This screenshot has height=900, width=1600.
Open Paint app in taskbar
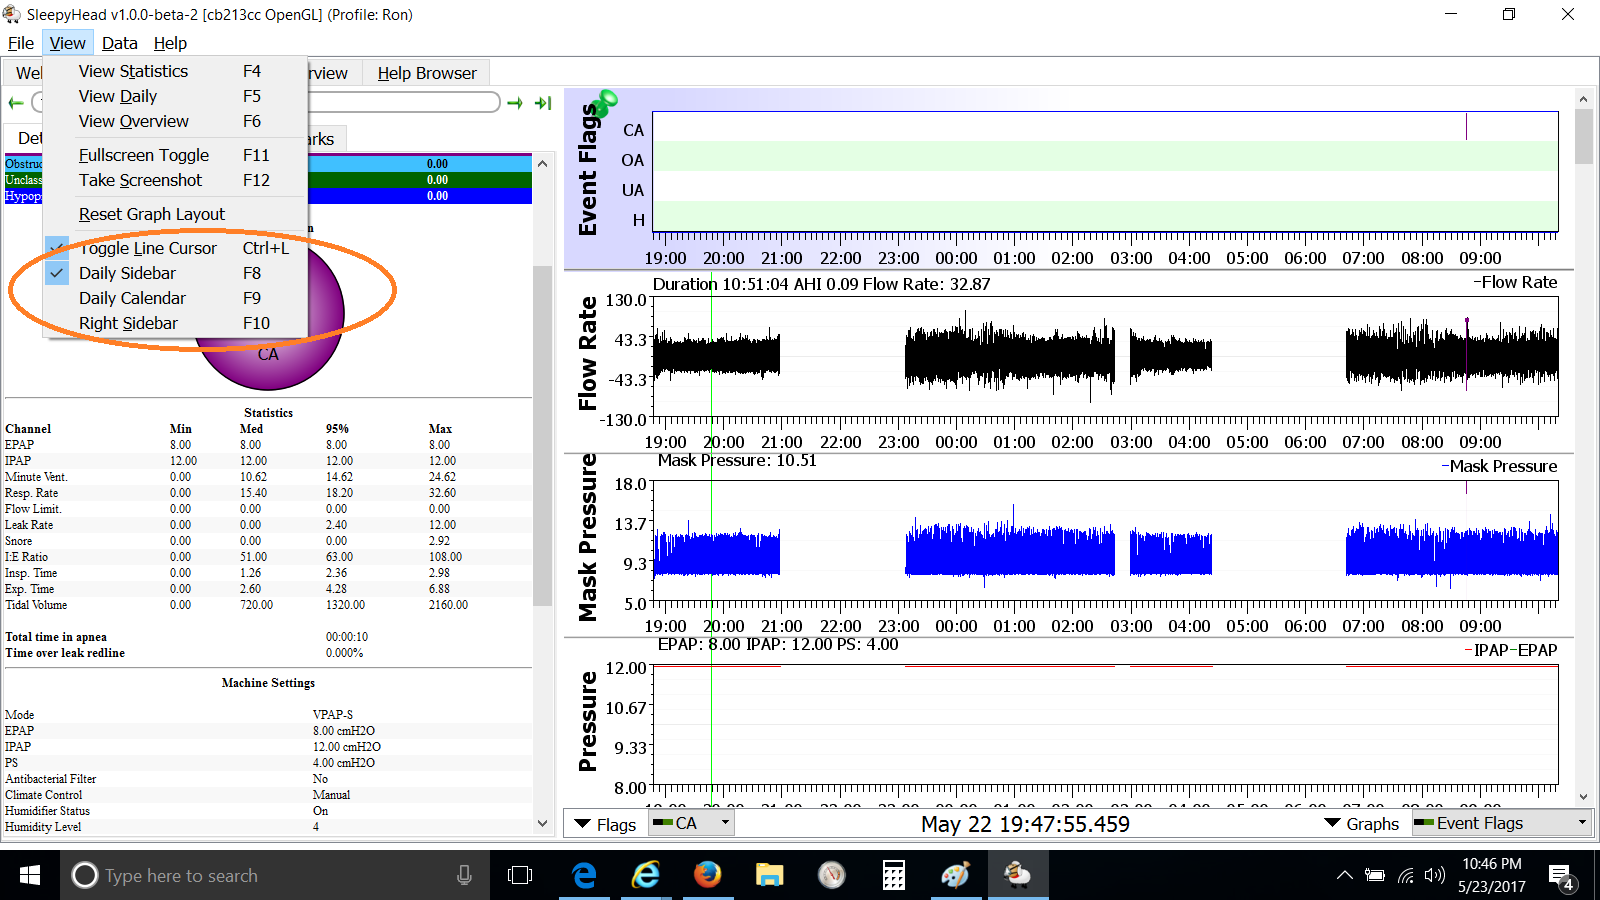955,875
